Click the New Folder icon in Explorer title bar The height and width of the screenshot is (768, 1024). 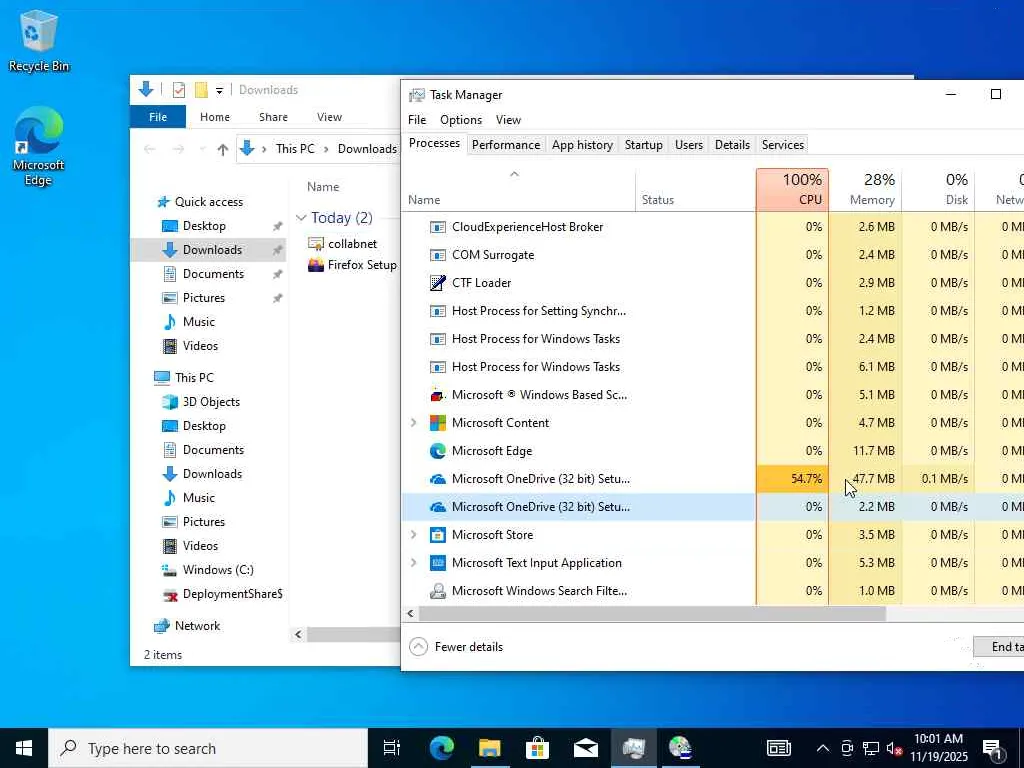pos(201,90)
